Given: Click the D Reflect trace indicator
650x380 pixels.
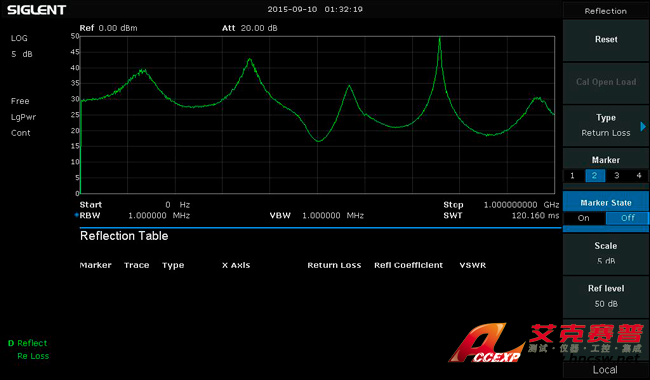Looking at the screenshot, I should tap(28, 343).
